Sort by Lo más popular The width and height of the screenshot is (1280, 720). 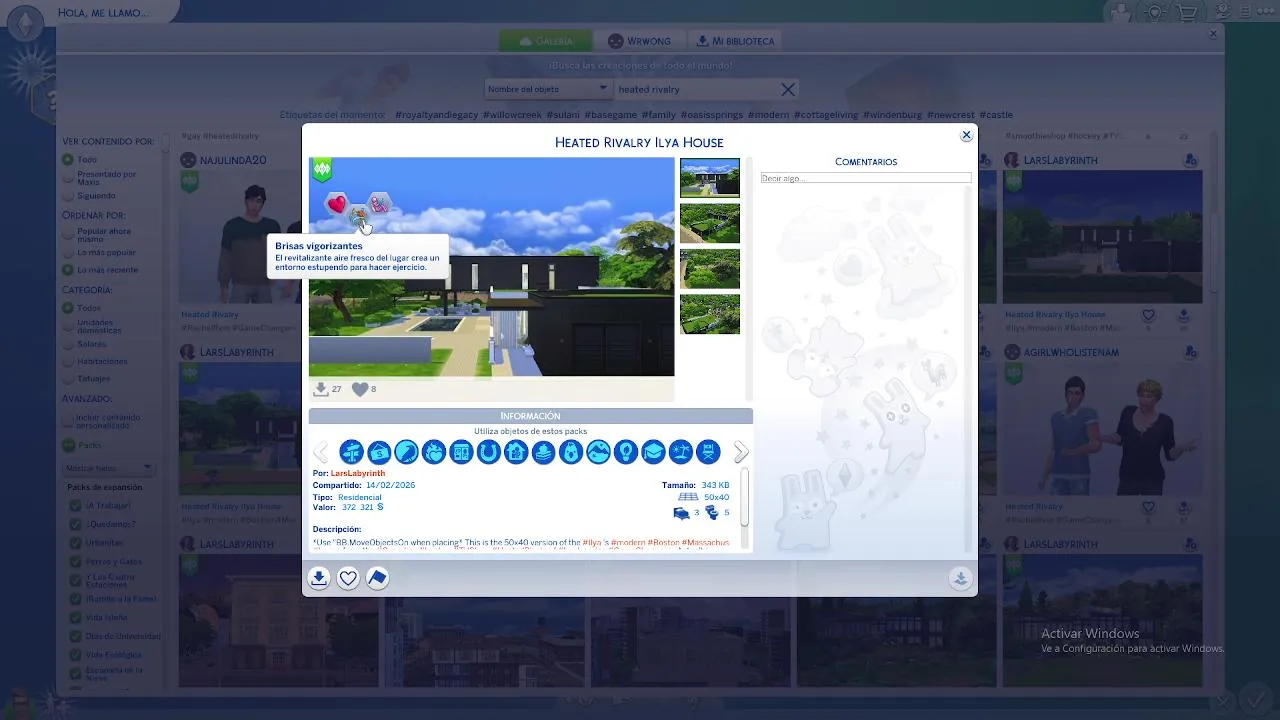coord(68,253)
